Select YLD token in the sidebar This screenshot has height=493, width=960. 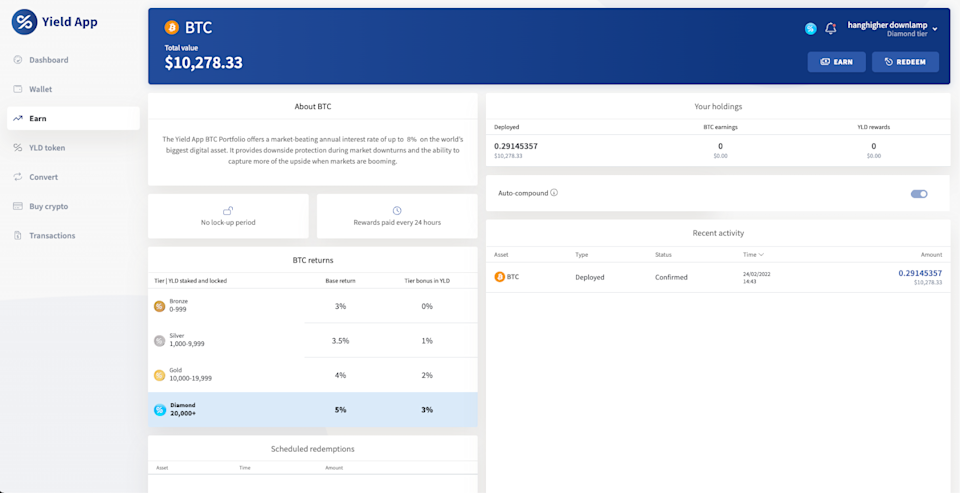pyautogui.click(x=47, y=148)
